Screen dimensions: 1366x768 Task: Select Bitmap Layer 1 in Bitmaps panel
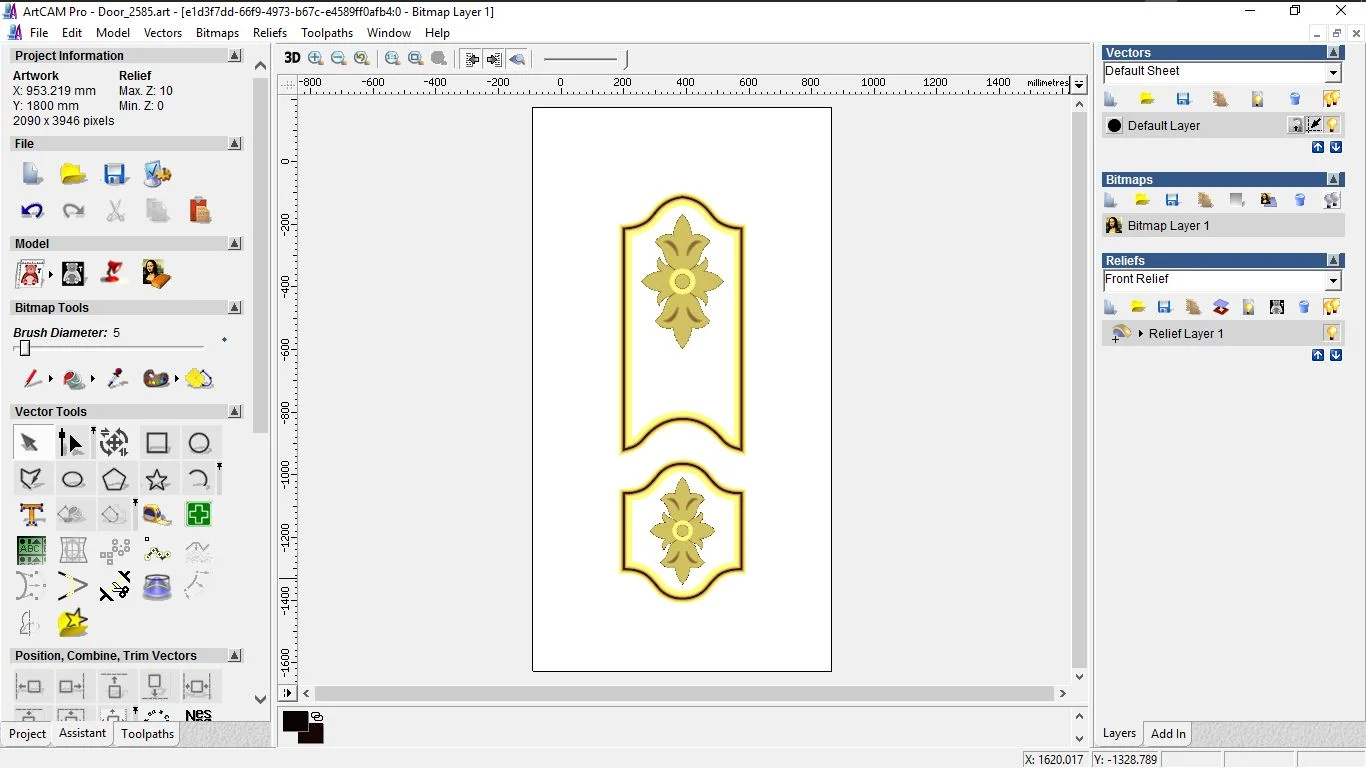point(1168,226)
